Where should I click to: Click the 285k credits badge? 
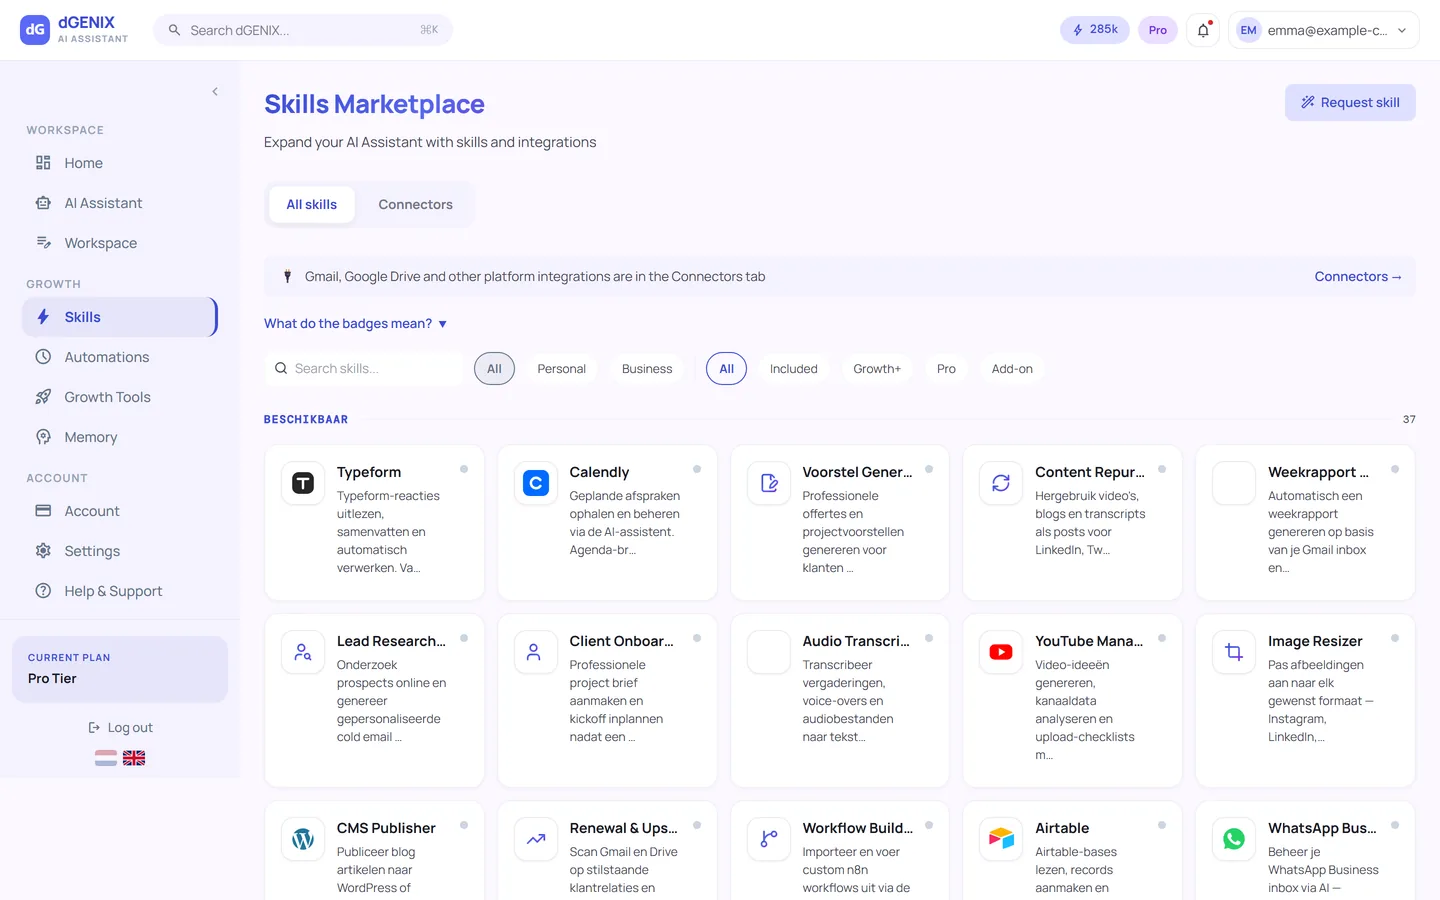(x=1095, y=30)
